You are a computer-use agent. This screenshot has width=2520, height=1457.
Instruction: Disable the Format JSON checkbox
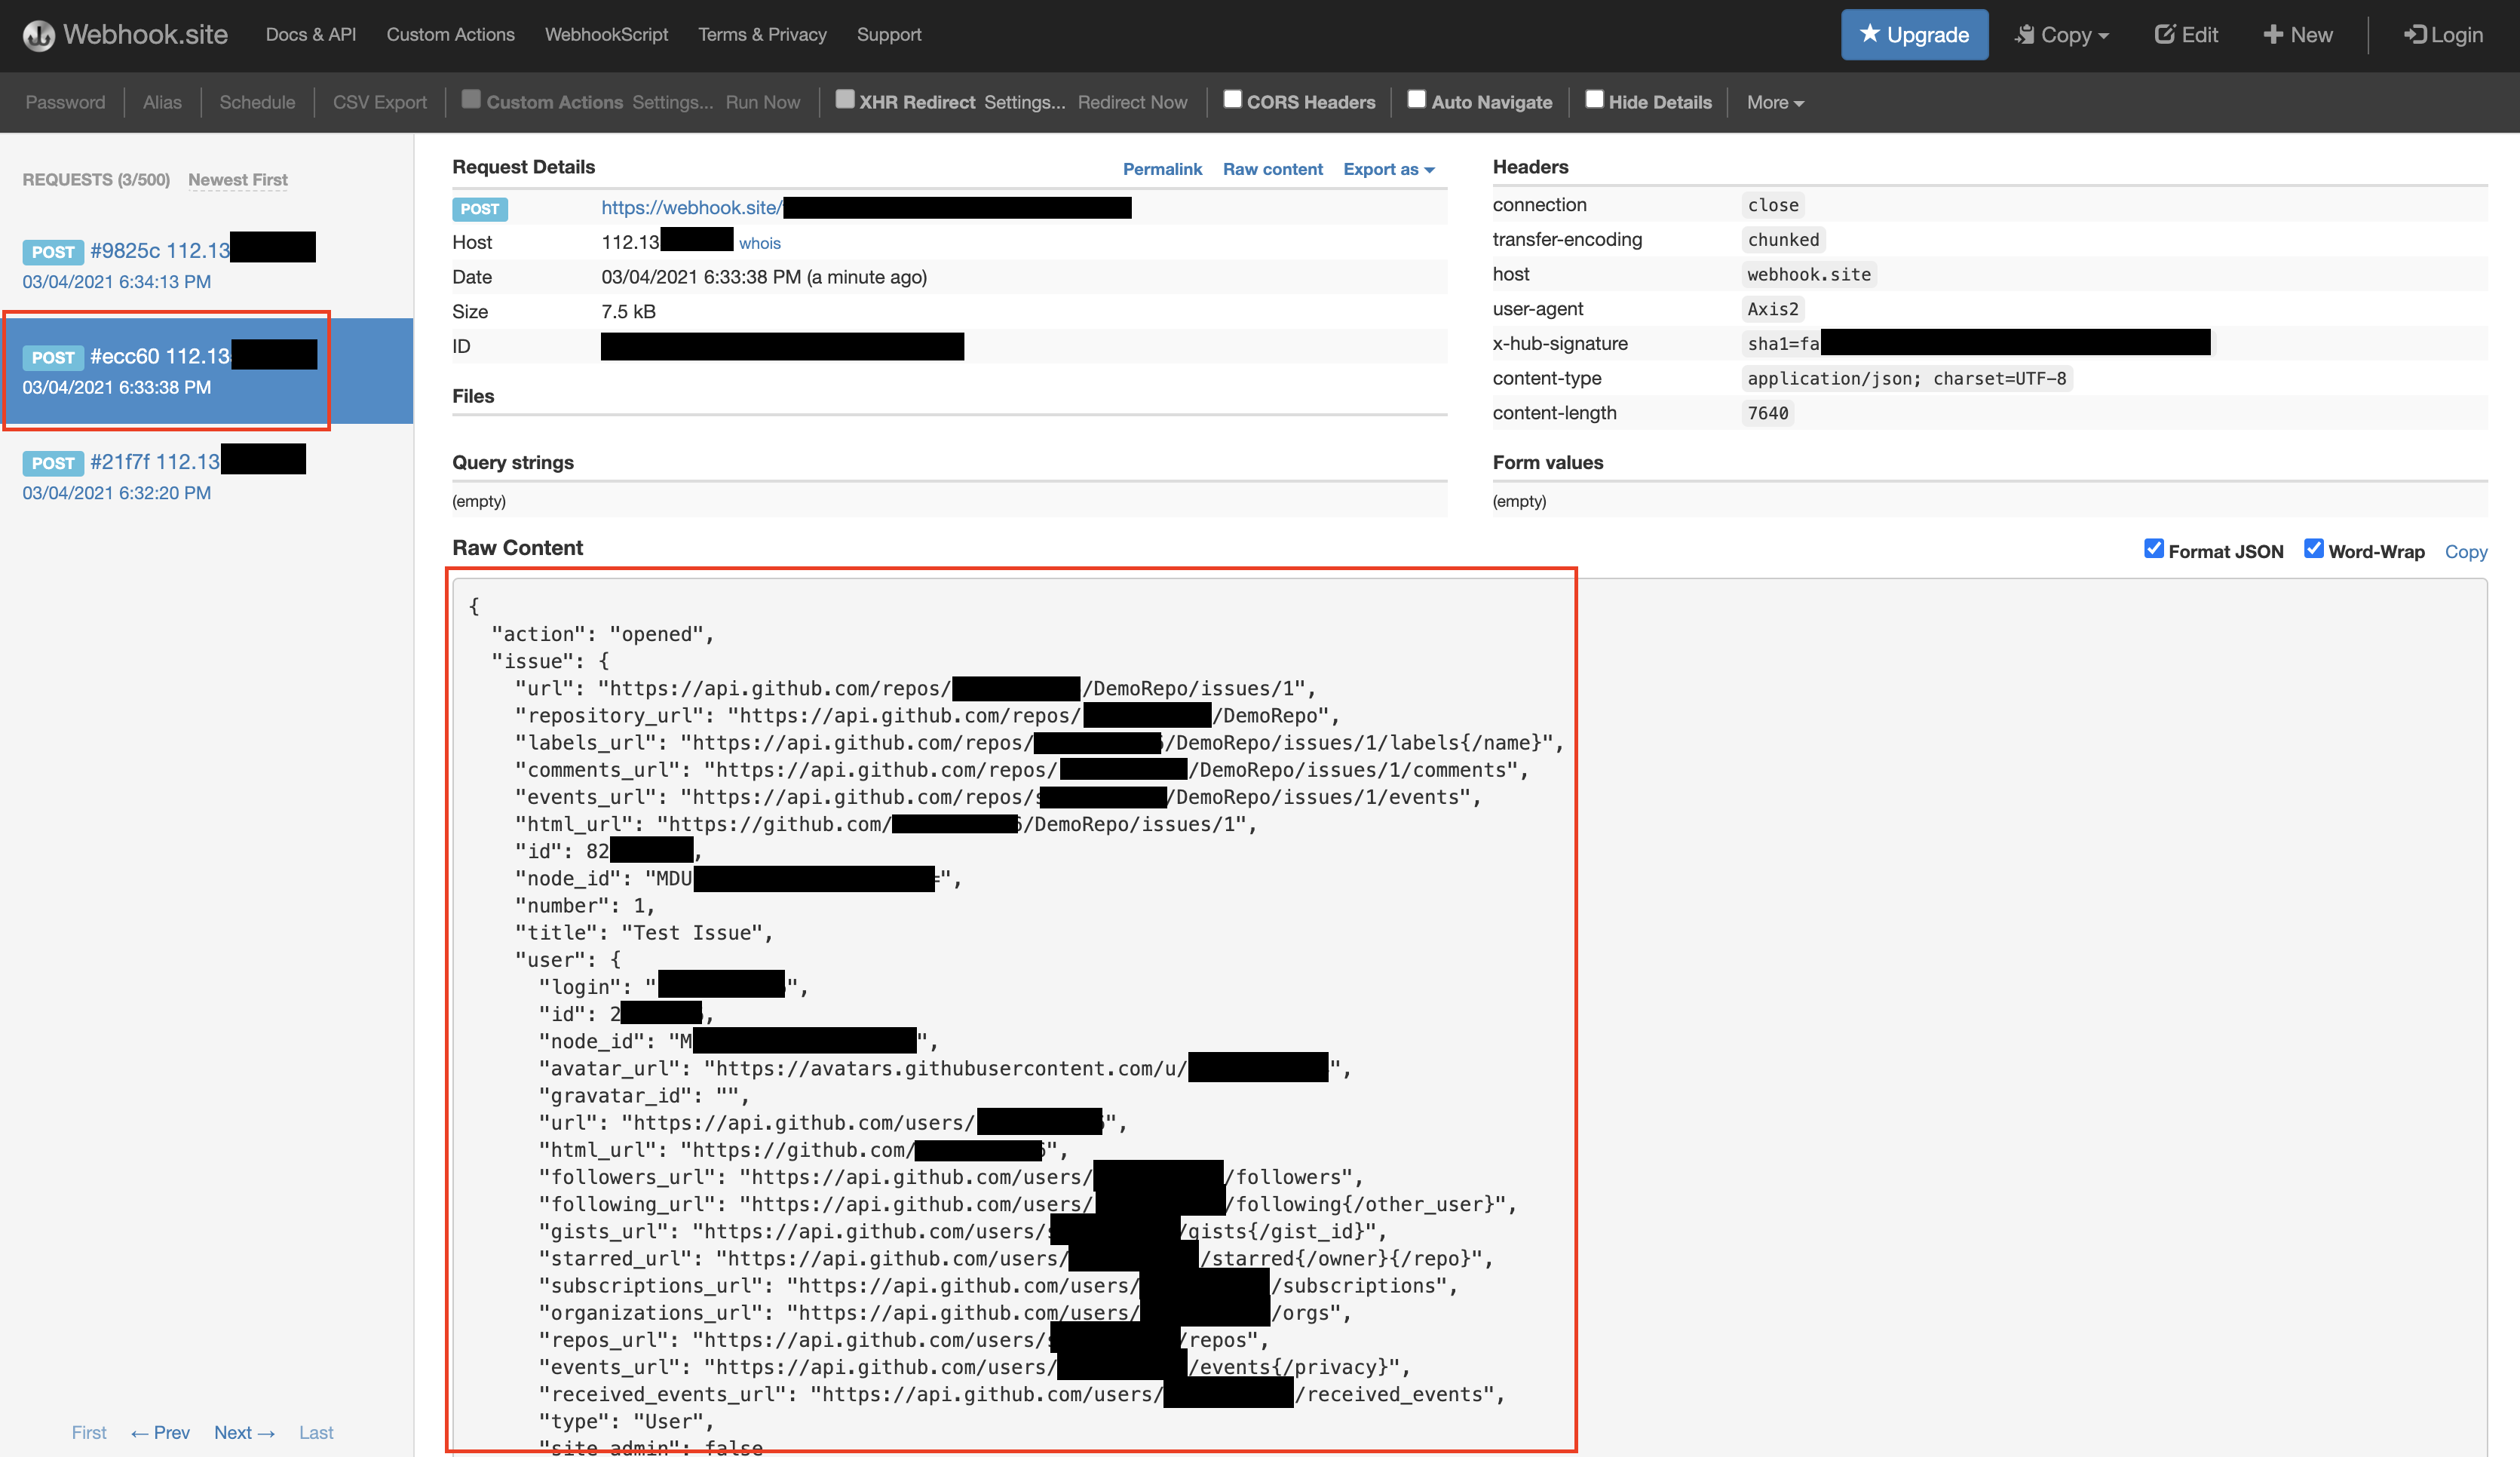(2155, 549)
